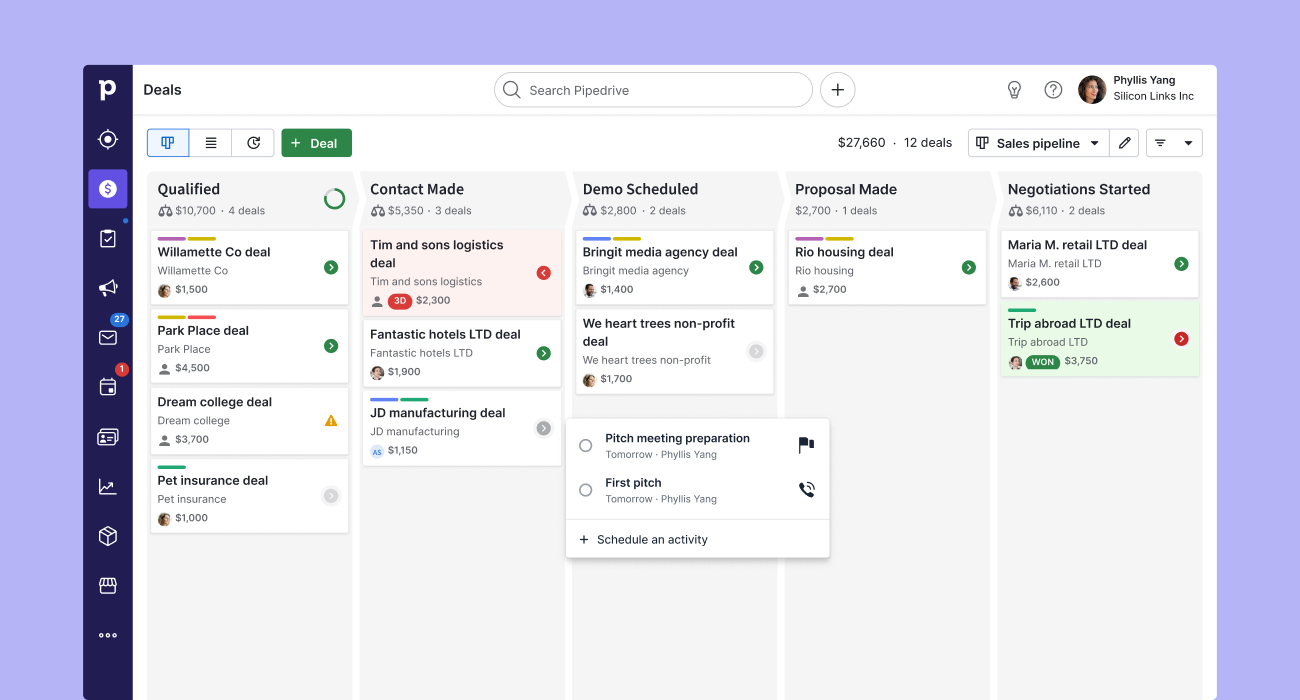Open Marketplace store icon in sidebar

(108, 586)
